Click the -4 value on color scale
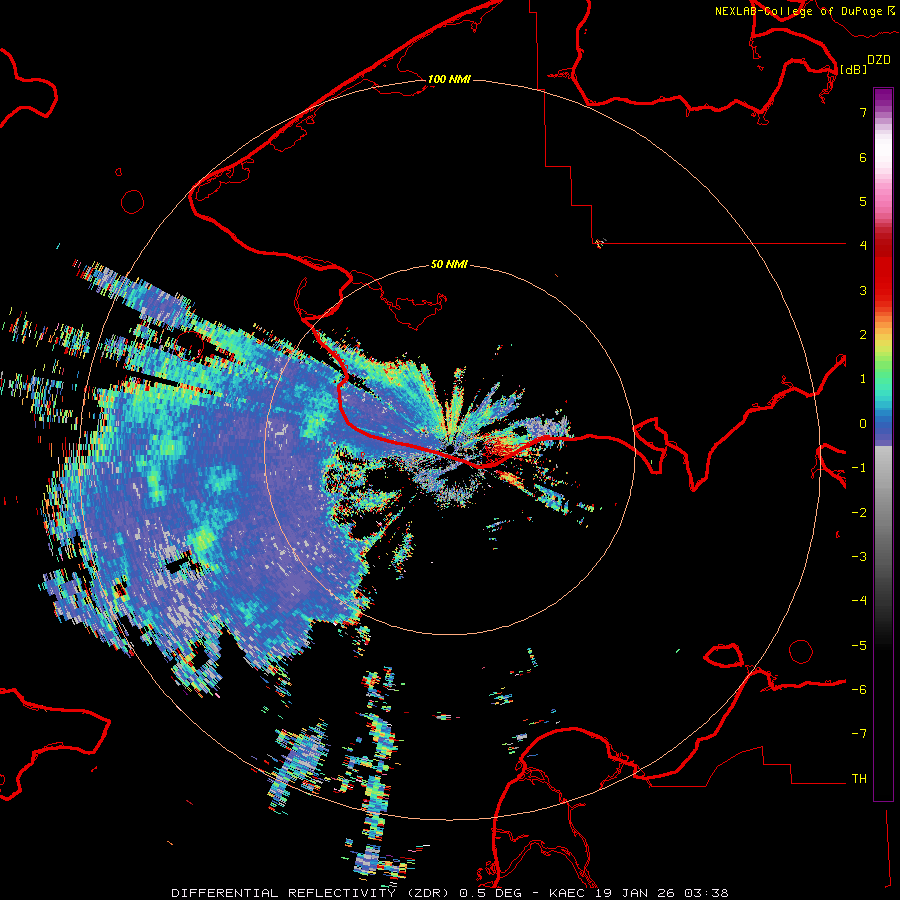 click(x=859, y=600)
